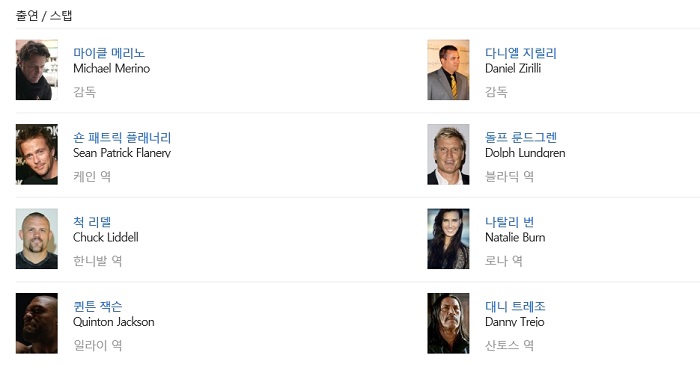View Natalie Burn's photo

(x=448, y=238)
